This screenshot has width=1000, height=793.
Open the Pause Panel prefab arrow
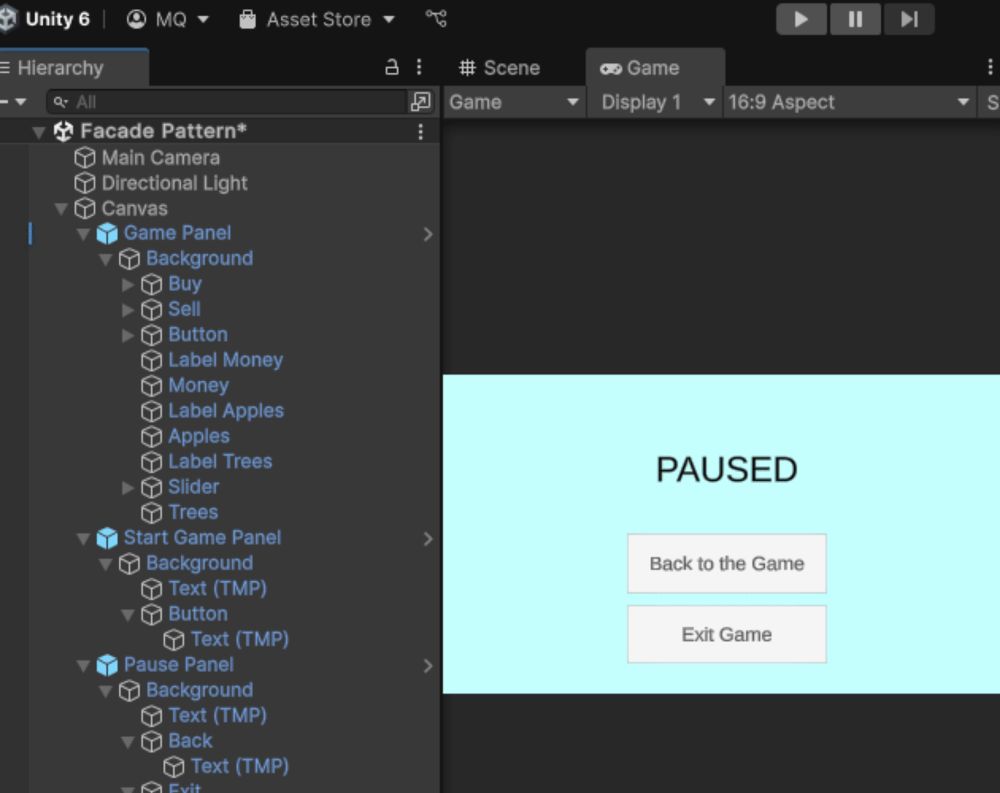[x=428, y=666]
